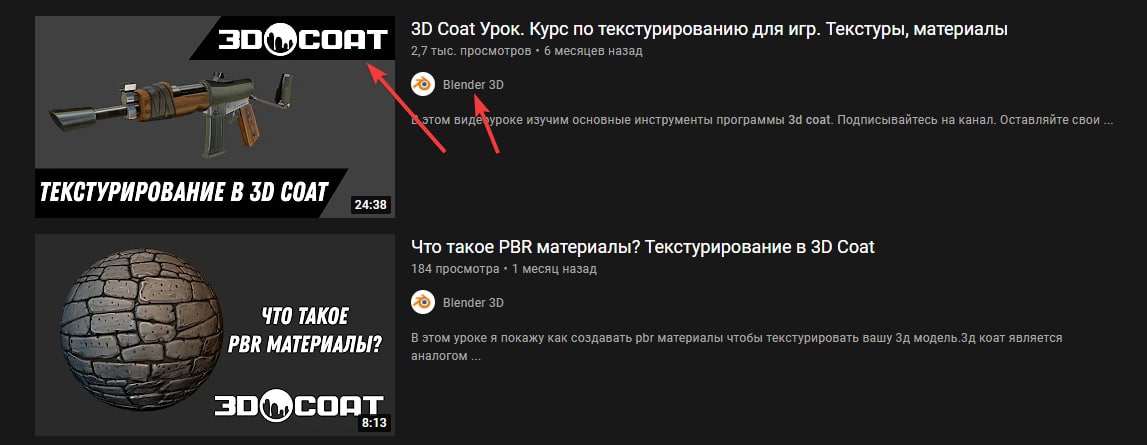
Task: Open the PBR stone sphere video thumbnail
Action: [x=215, y=335]
